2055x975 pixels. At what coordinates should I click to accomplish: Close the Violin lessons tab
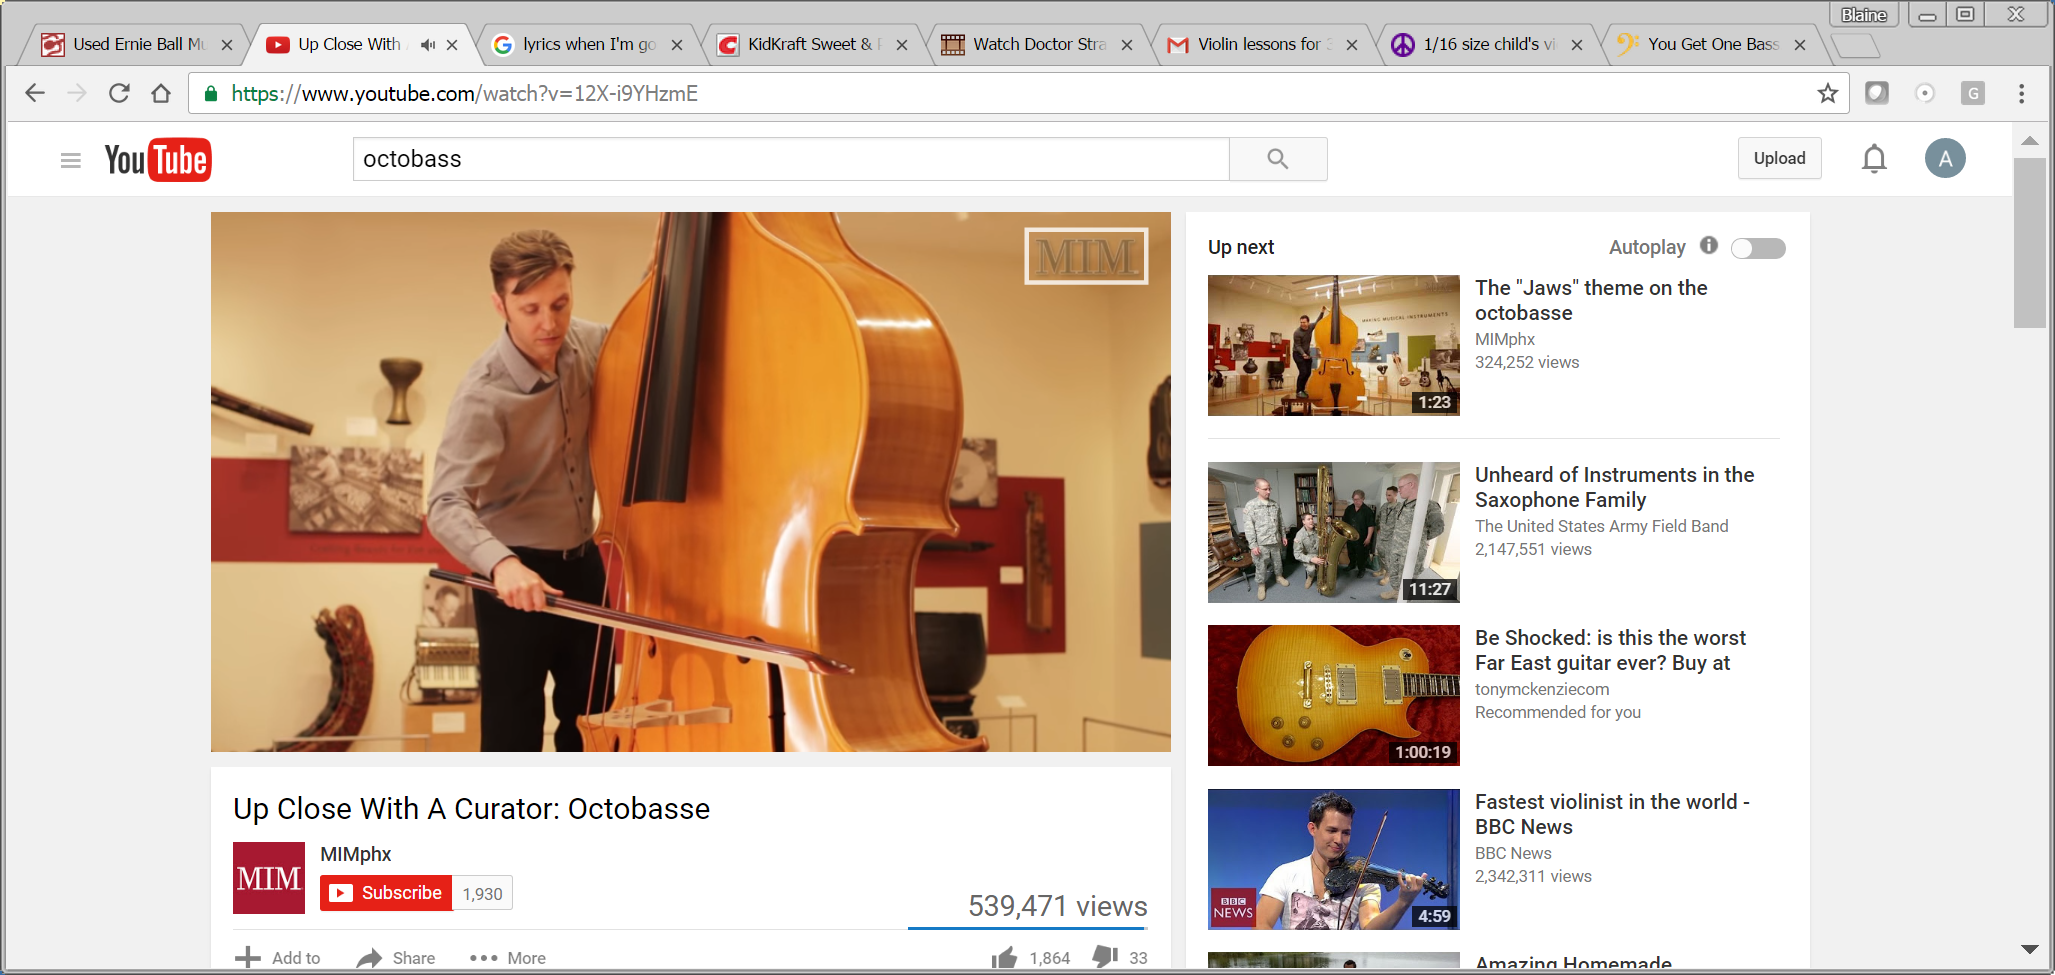pyautogui.click(x=1352, y=45)
